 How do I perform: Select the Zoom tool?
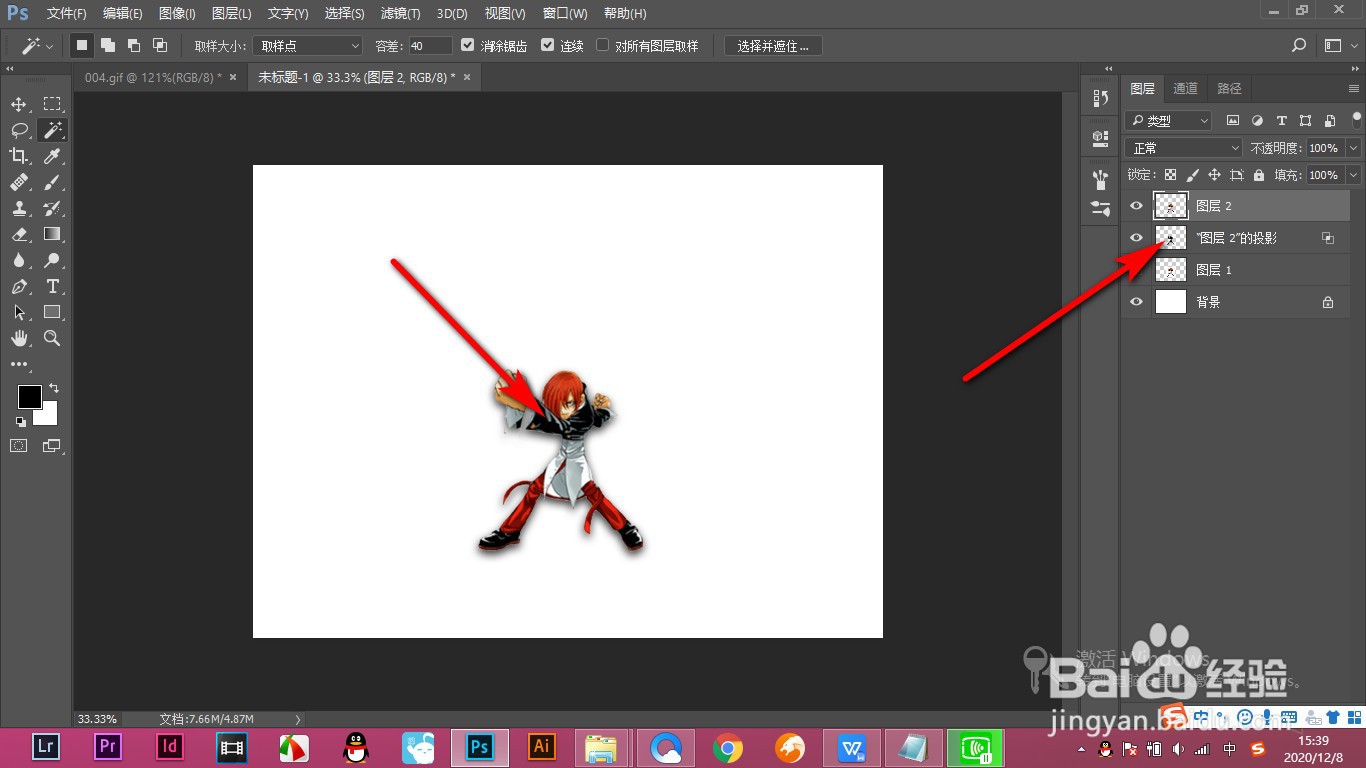click(52, 338)
